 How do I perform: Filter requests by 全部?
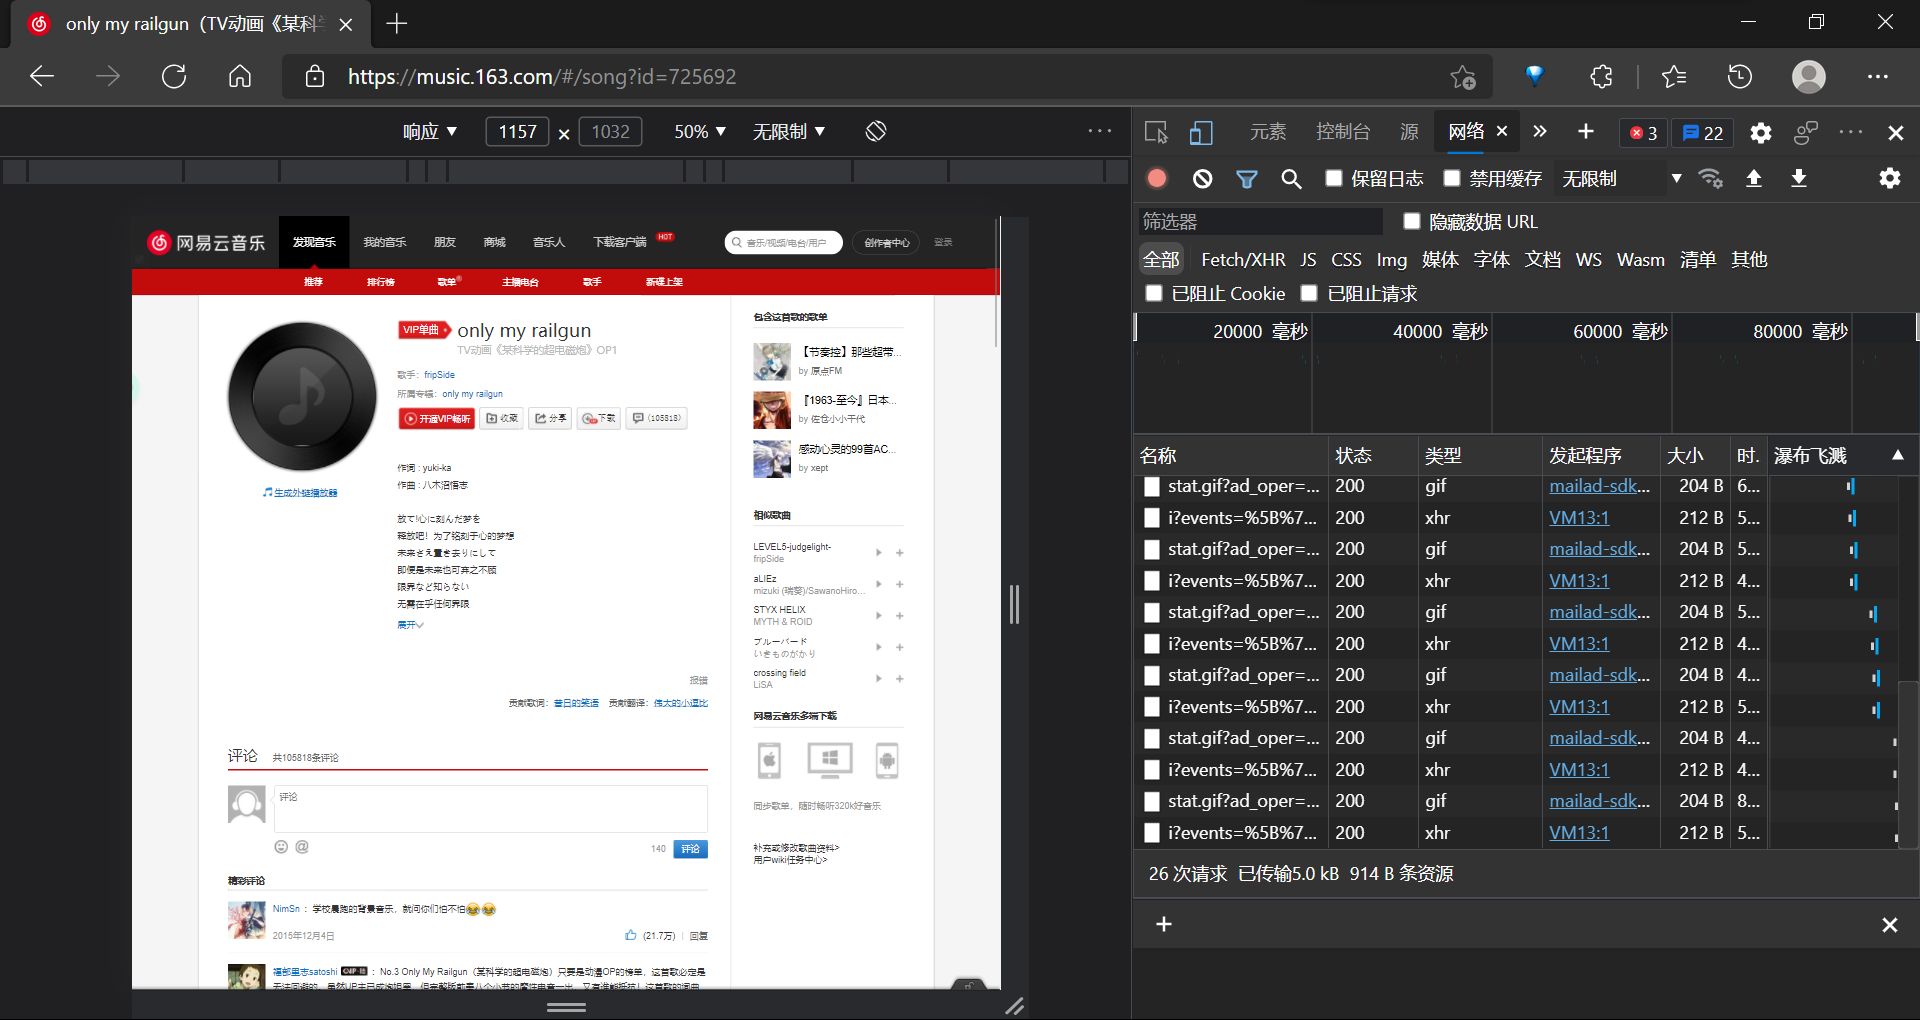tap(1161, 260)
